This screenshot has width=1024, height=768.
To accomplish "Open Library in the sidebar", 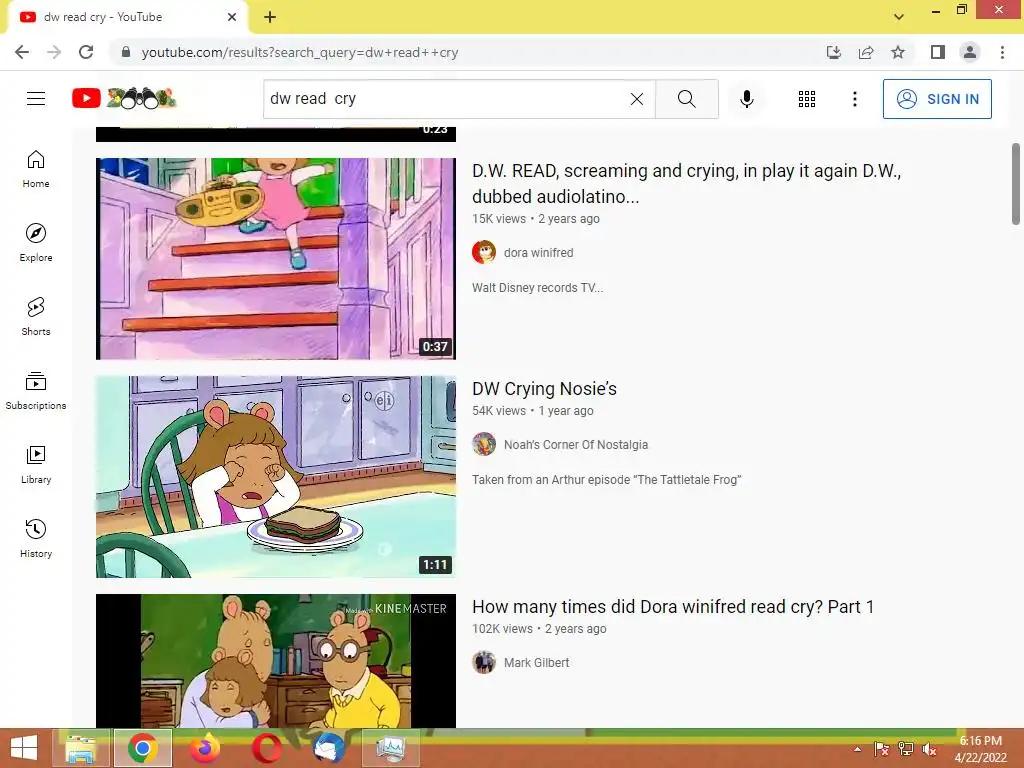I will tap(36, 464).
